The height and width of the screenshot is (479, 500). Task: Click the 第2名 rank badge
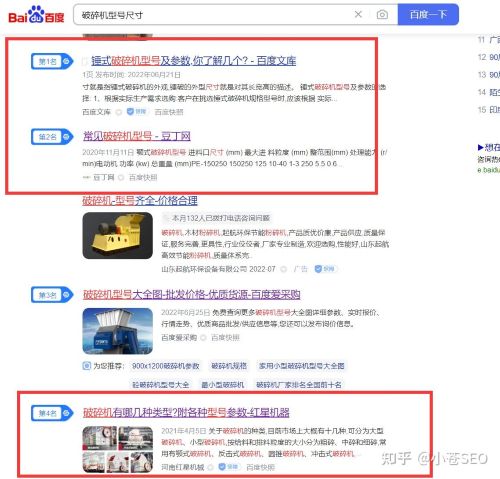click(52, 137)
